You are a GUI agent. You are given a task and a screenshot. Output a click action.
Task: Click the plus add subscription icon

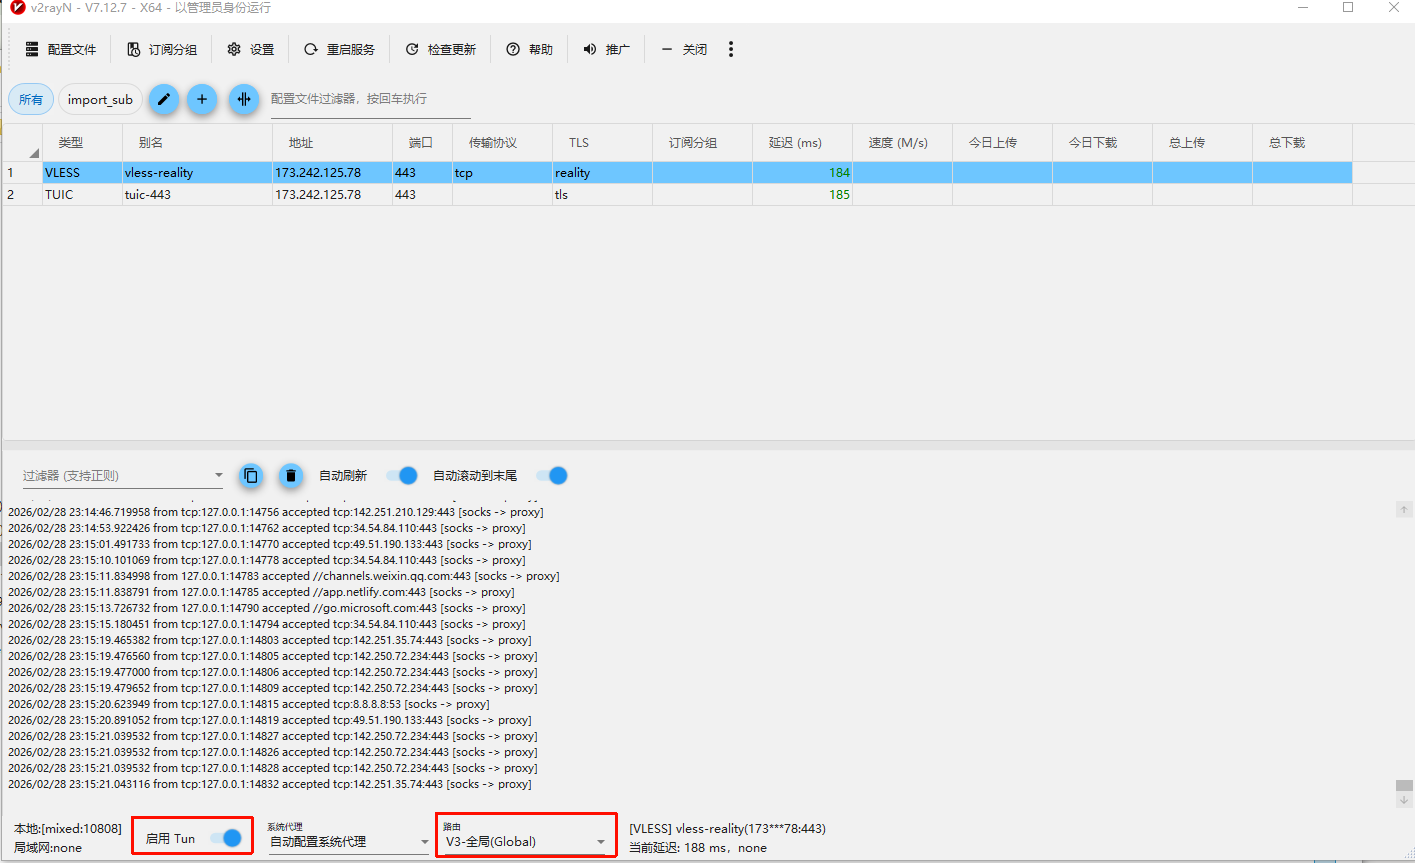202,99
